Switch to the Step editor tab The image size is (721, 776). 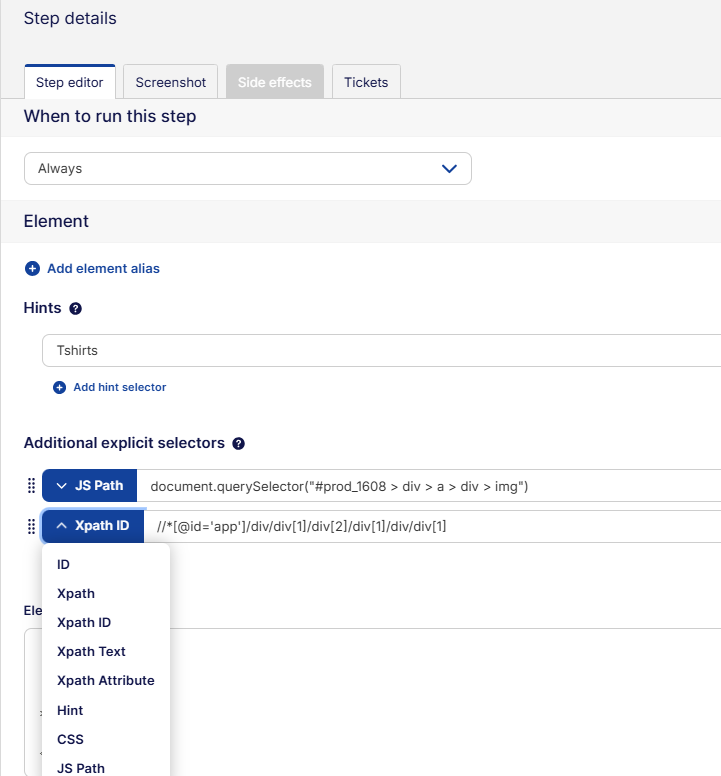tap(70, 82)
